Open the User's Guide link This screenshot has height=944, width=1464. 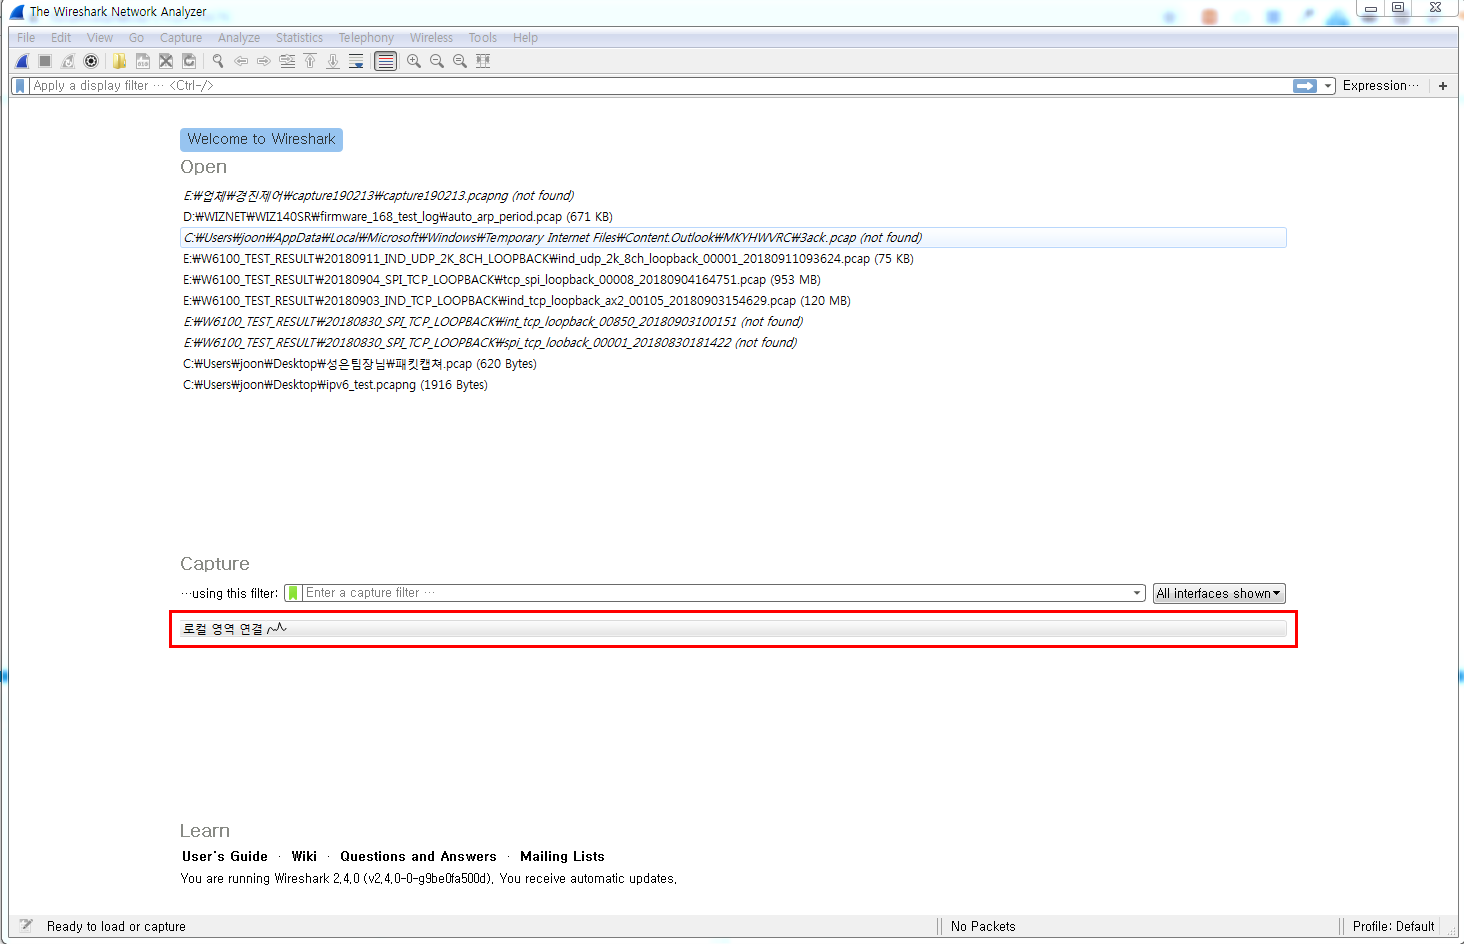point(225,856)
